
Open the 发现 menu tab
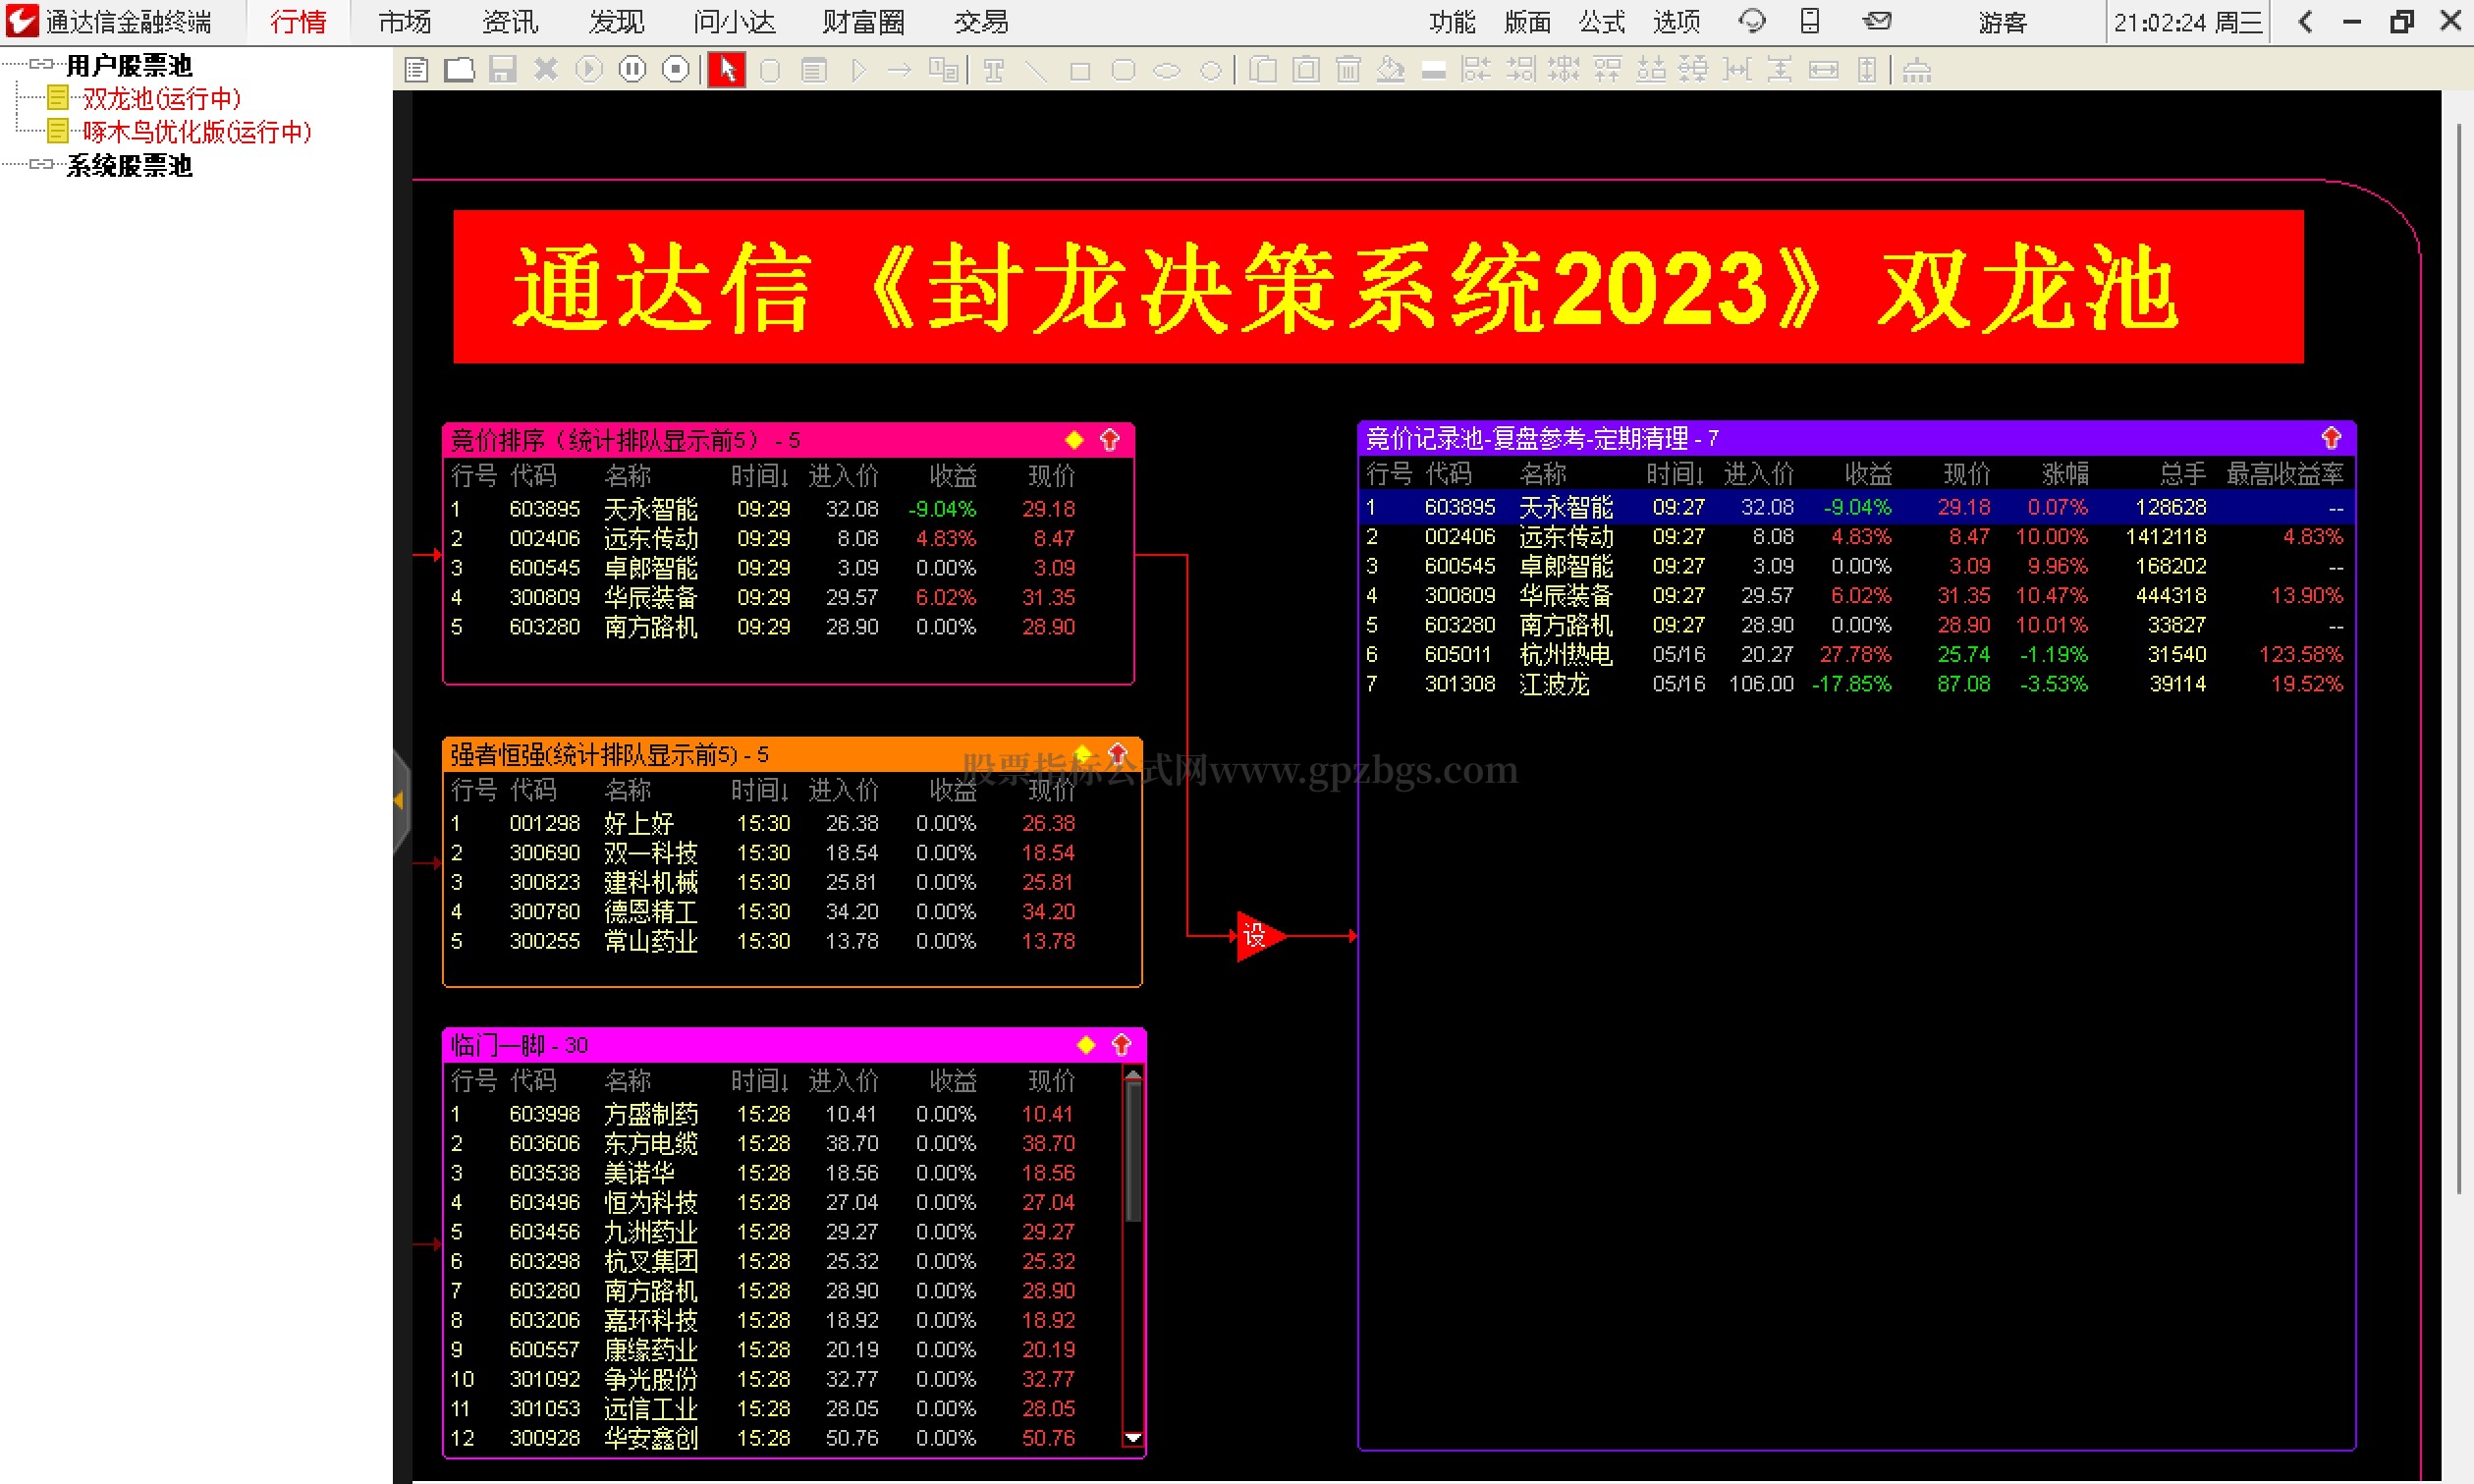pos(616,22)
